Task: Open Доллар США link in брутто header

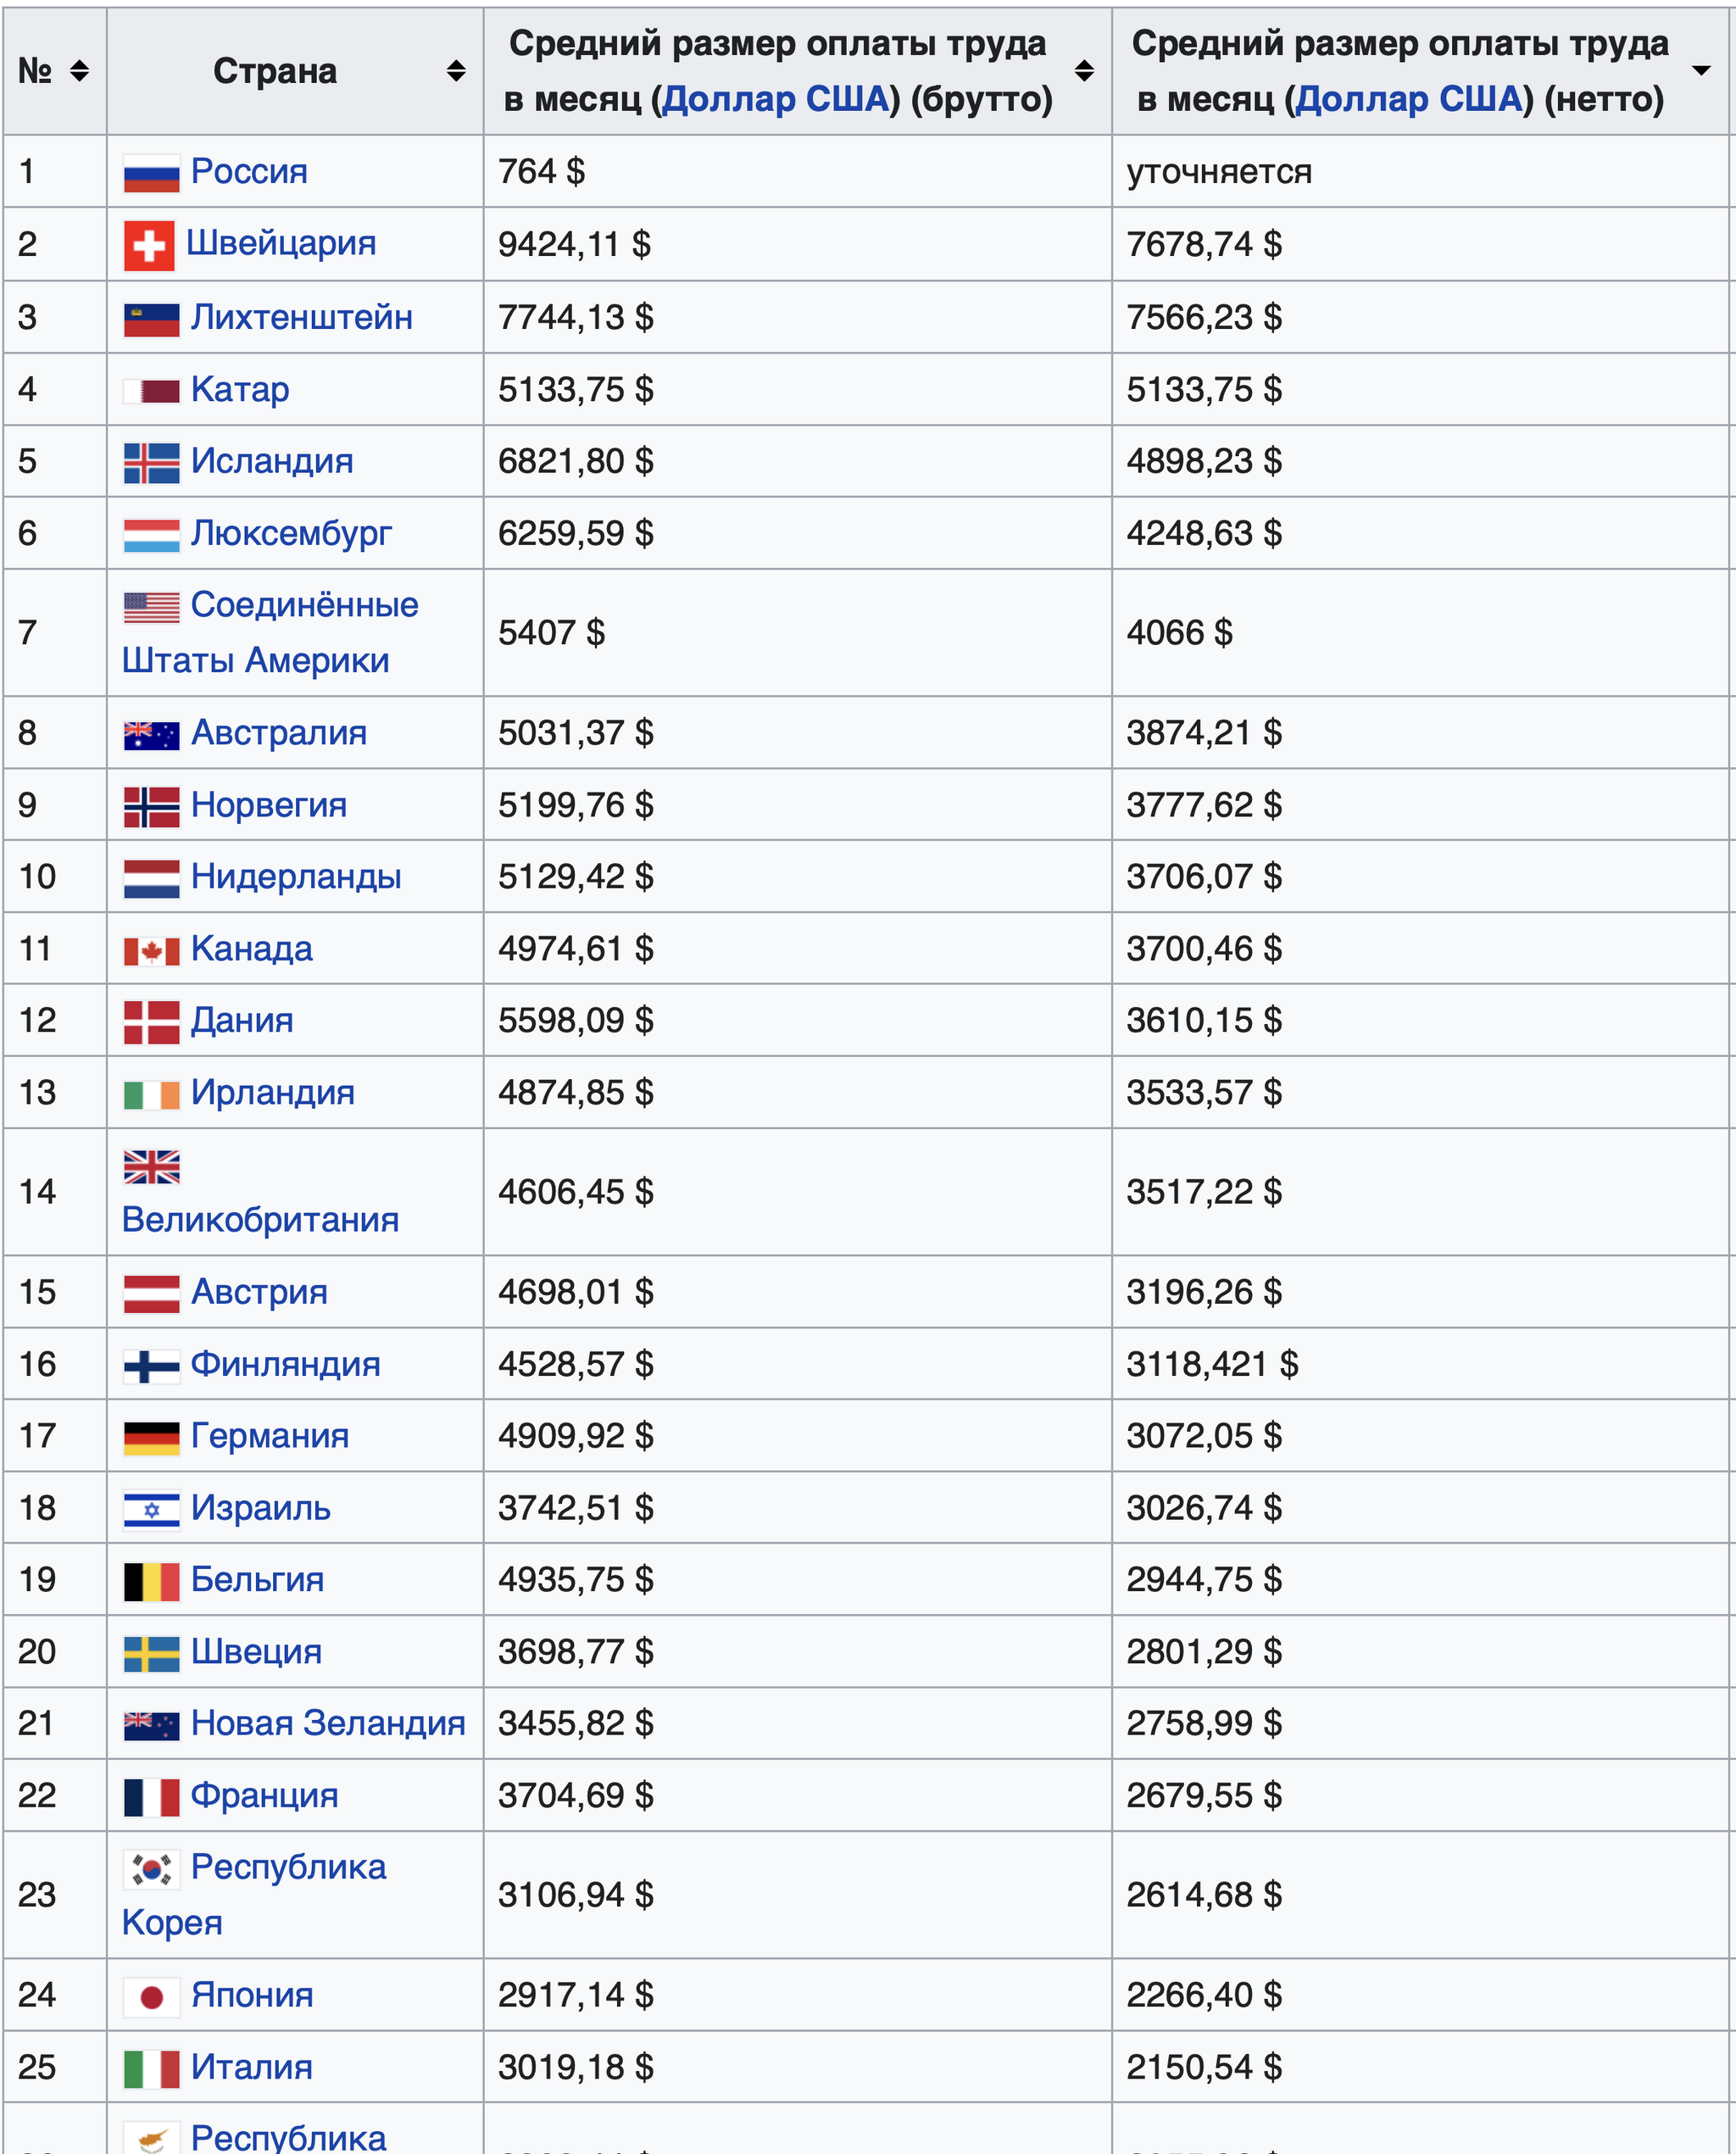Action: point(775,99)
